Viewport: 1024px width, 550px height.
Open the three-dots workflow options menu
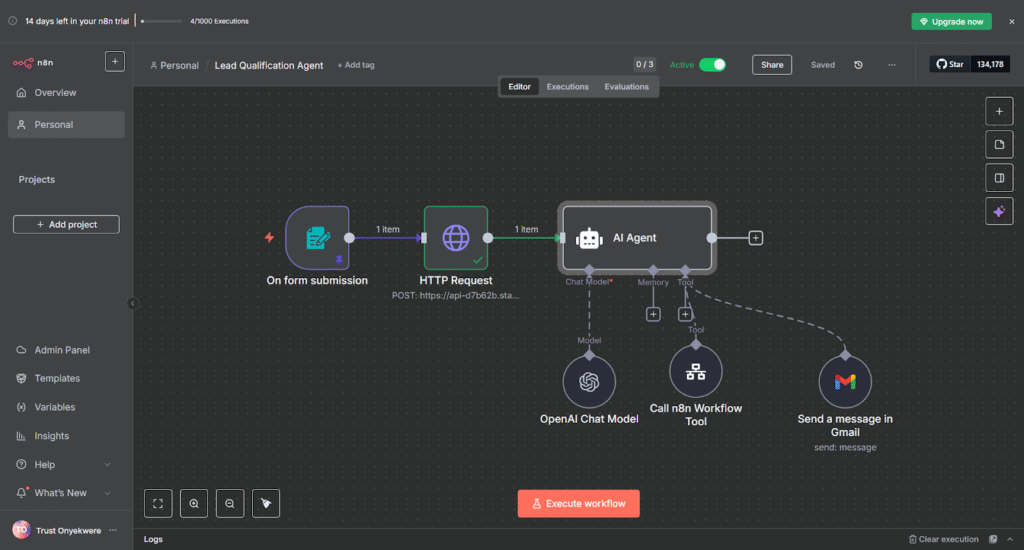coord(892,65)
